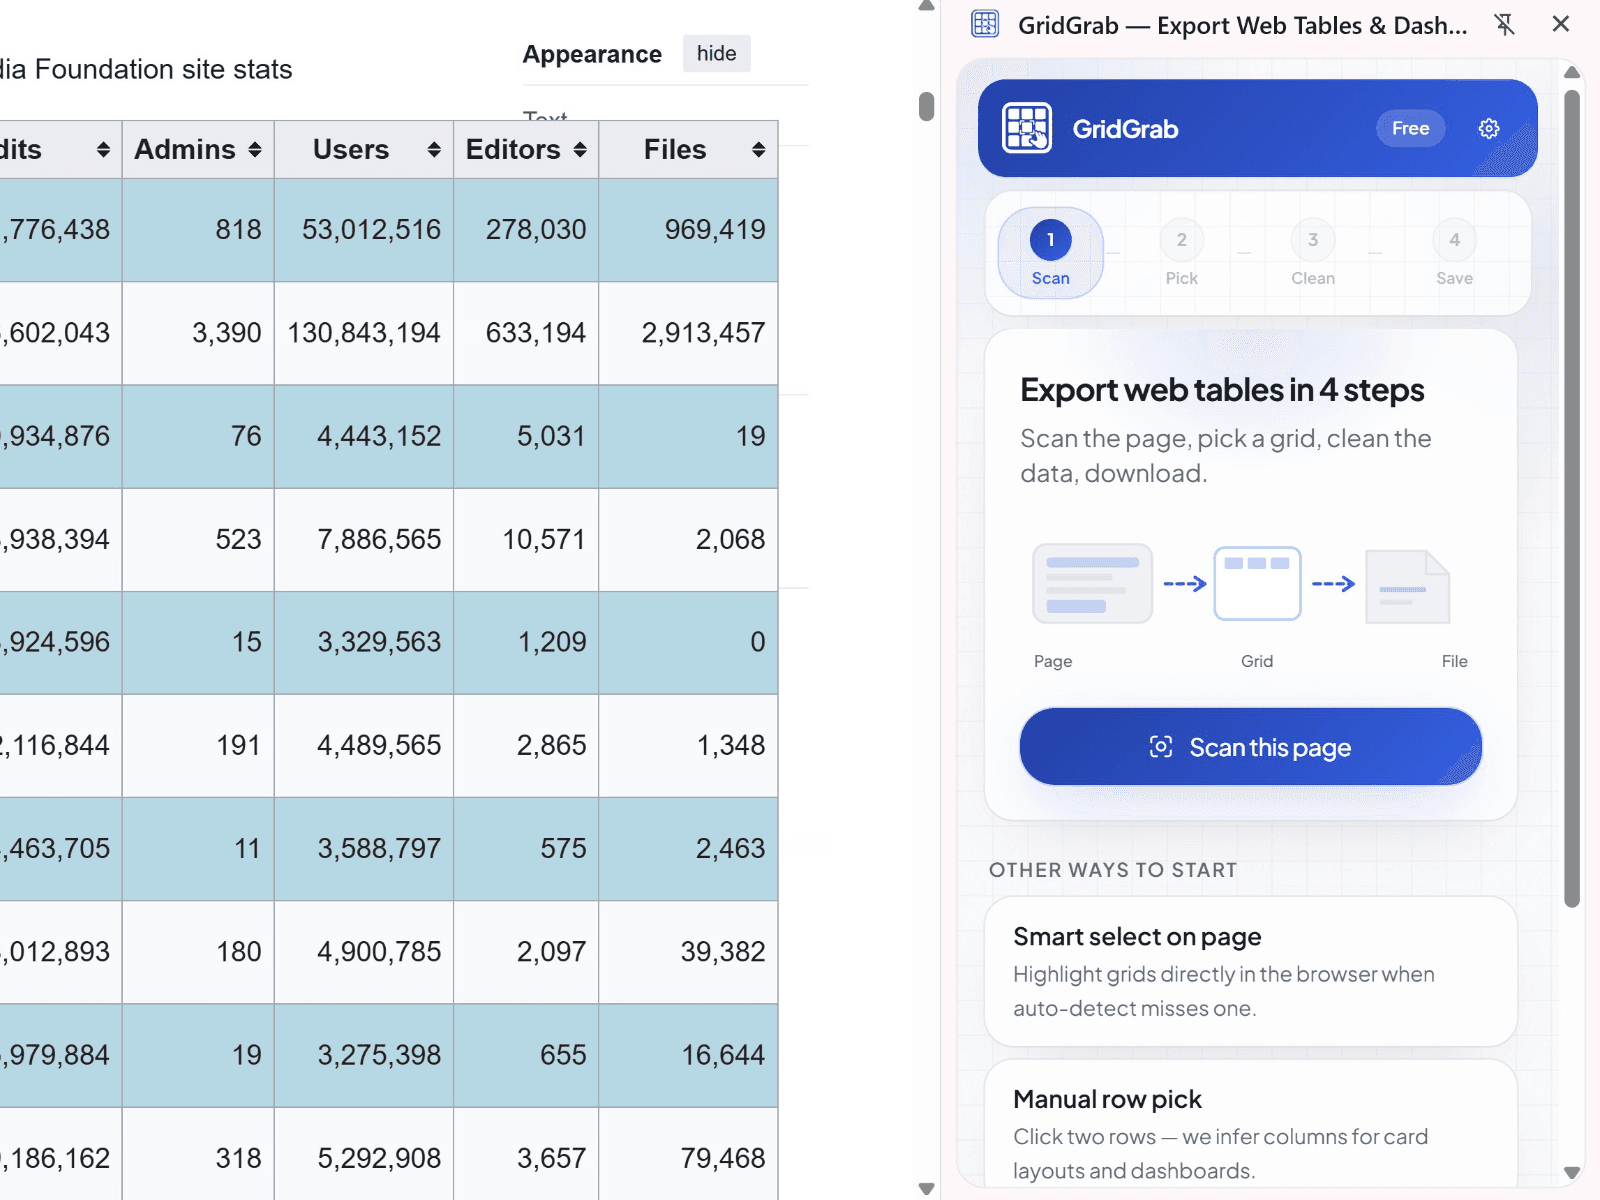Viewport: 1600px width, 1200px height.
Task: Click Admins cell '3,390'
Action: click(198, 333)
